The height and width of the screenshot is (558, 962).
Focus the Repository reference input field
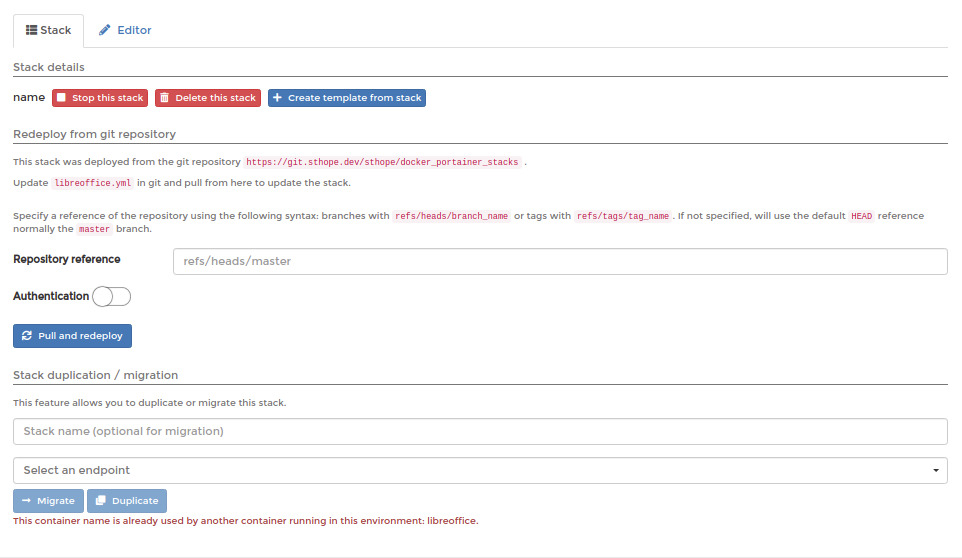[560, 261]
